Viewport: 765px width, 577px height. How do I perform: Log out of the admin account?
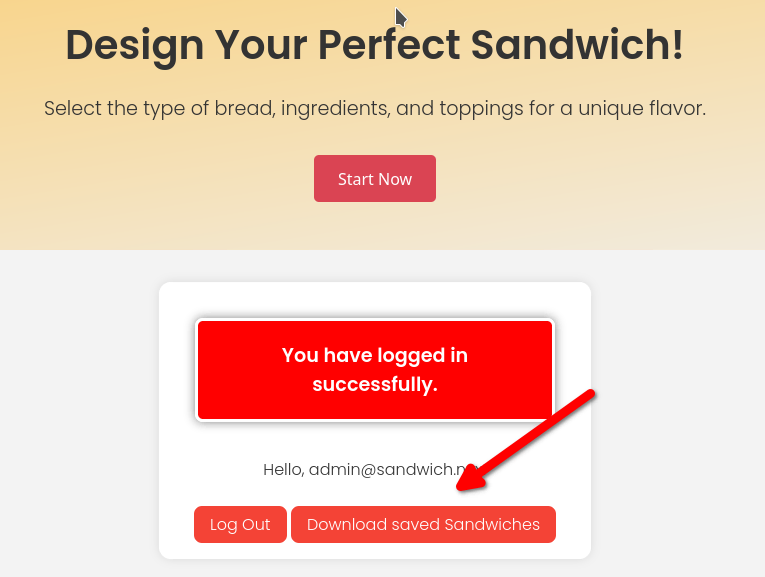pos(240,524)
